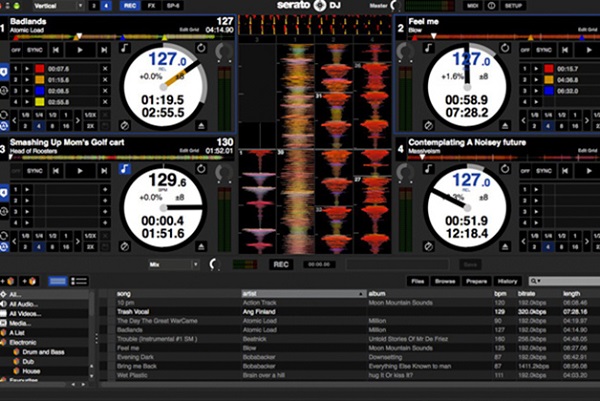
Task: Enable SYNC on deck 4
Action: [x=544, y=171]
